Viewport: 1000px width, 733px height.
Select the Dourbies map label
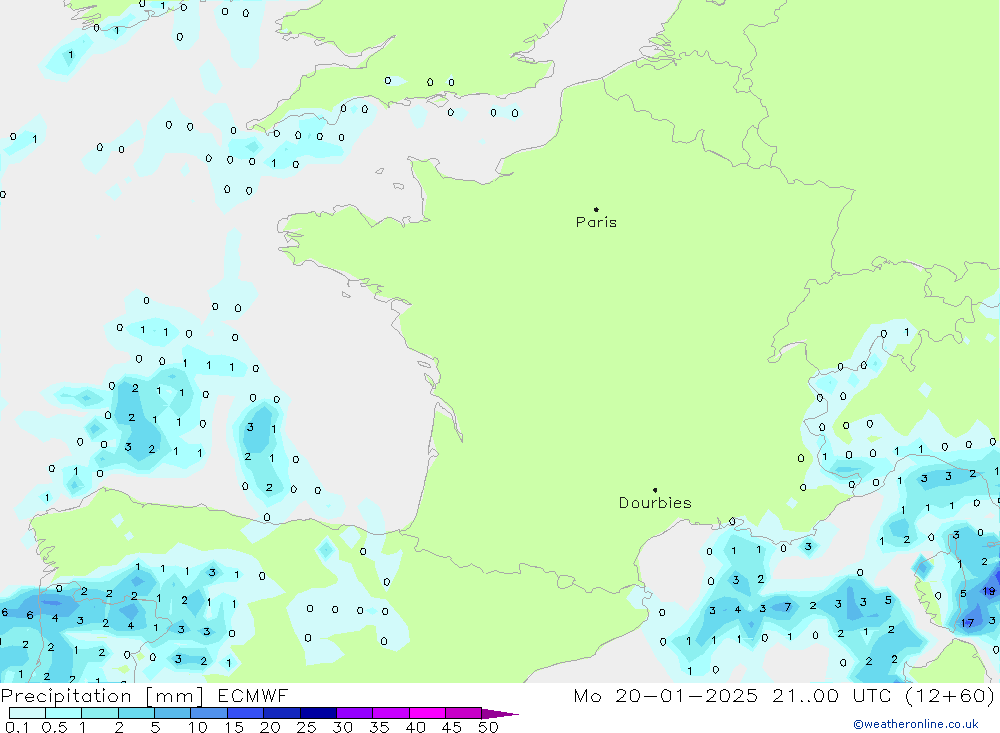(x=655, y=503)
